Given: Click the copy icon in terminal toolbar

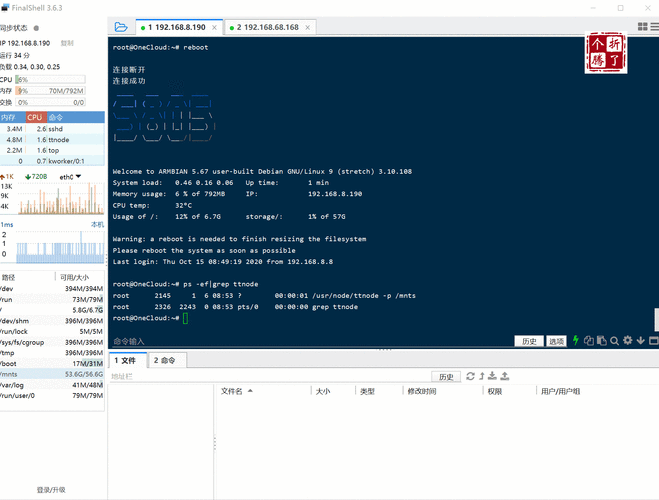Looking at the screenshot, I should coord(589,341).
